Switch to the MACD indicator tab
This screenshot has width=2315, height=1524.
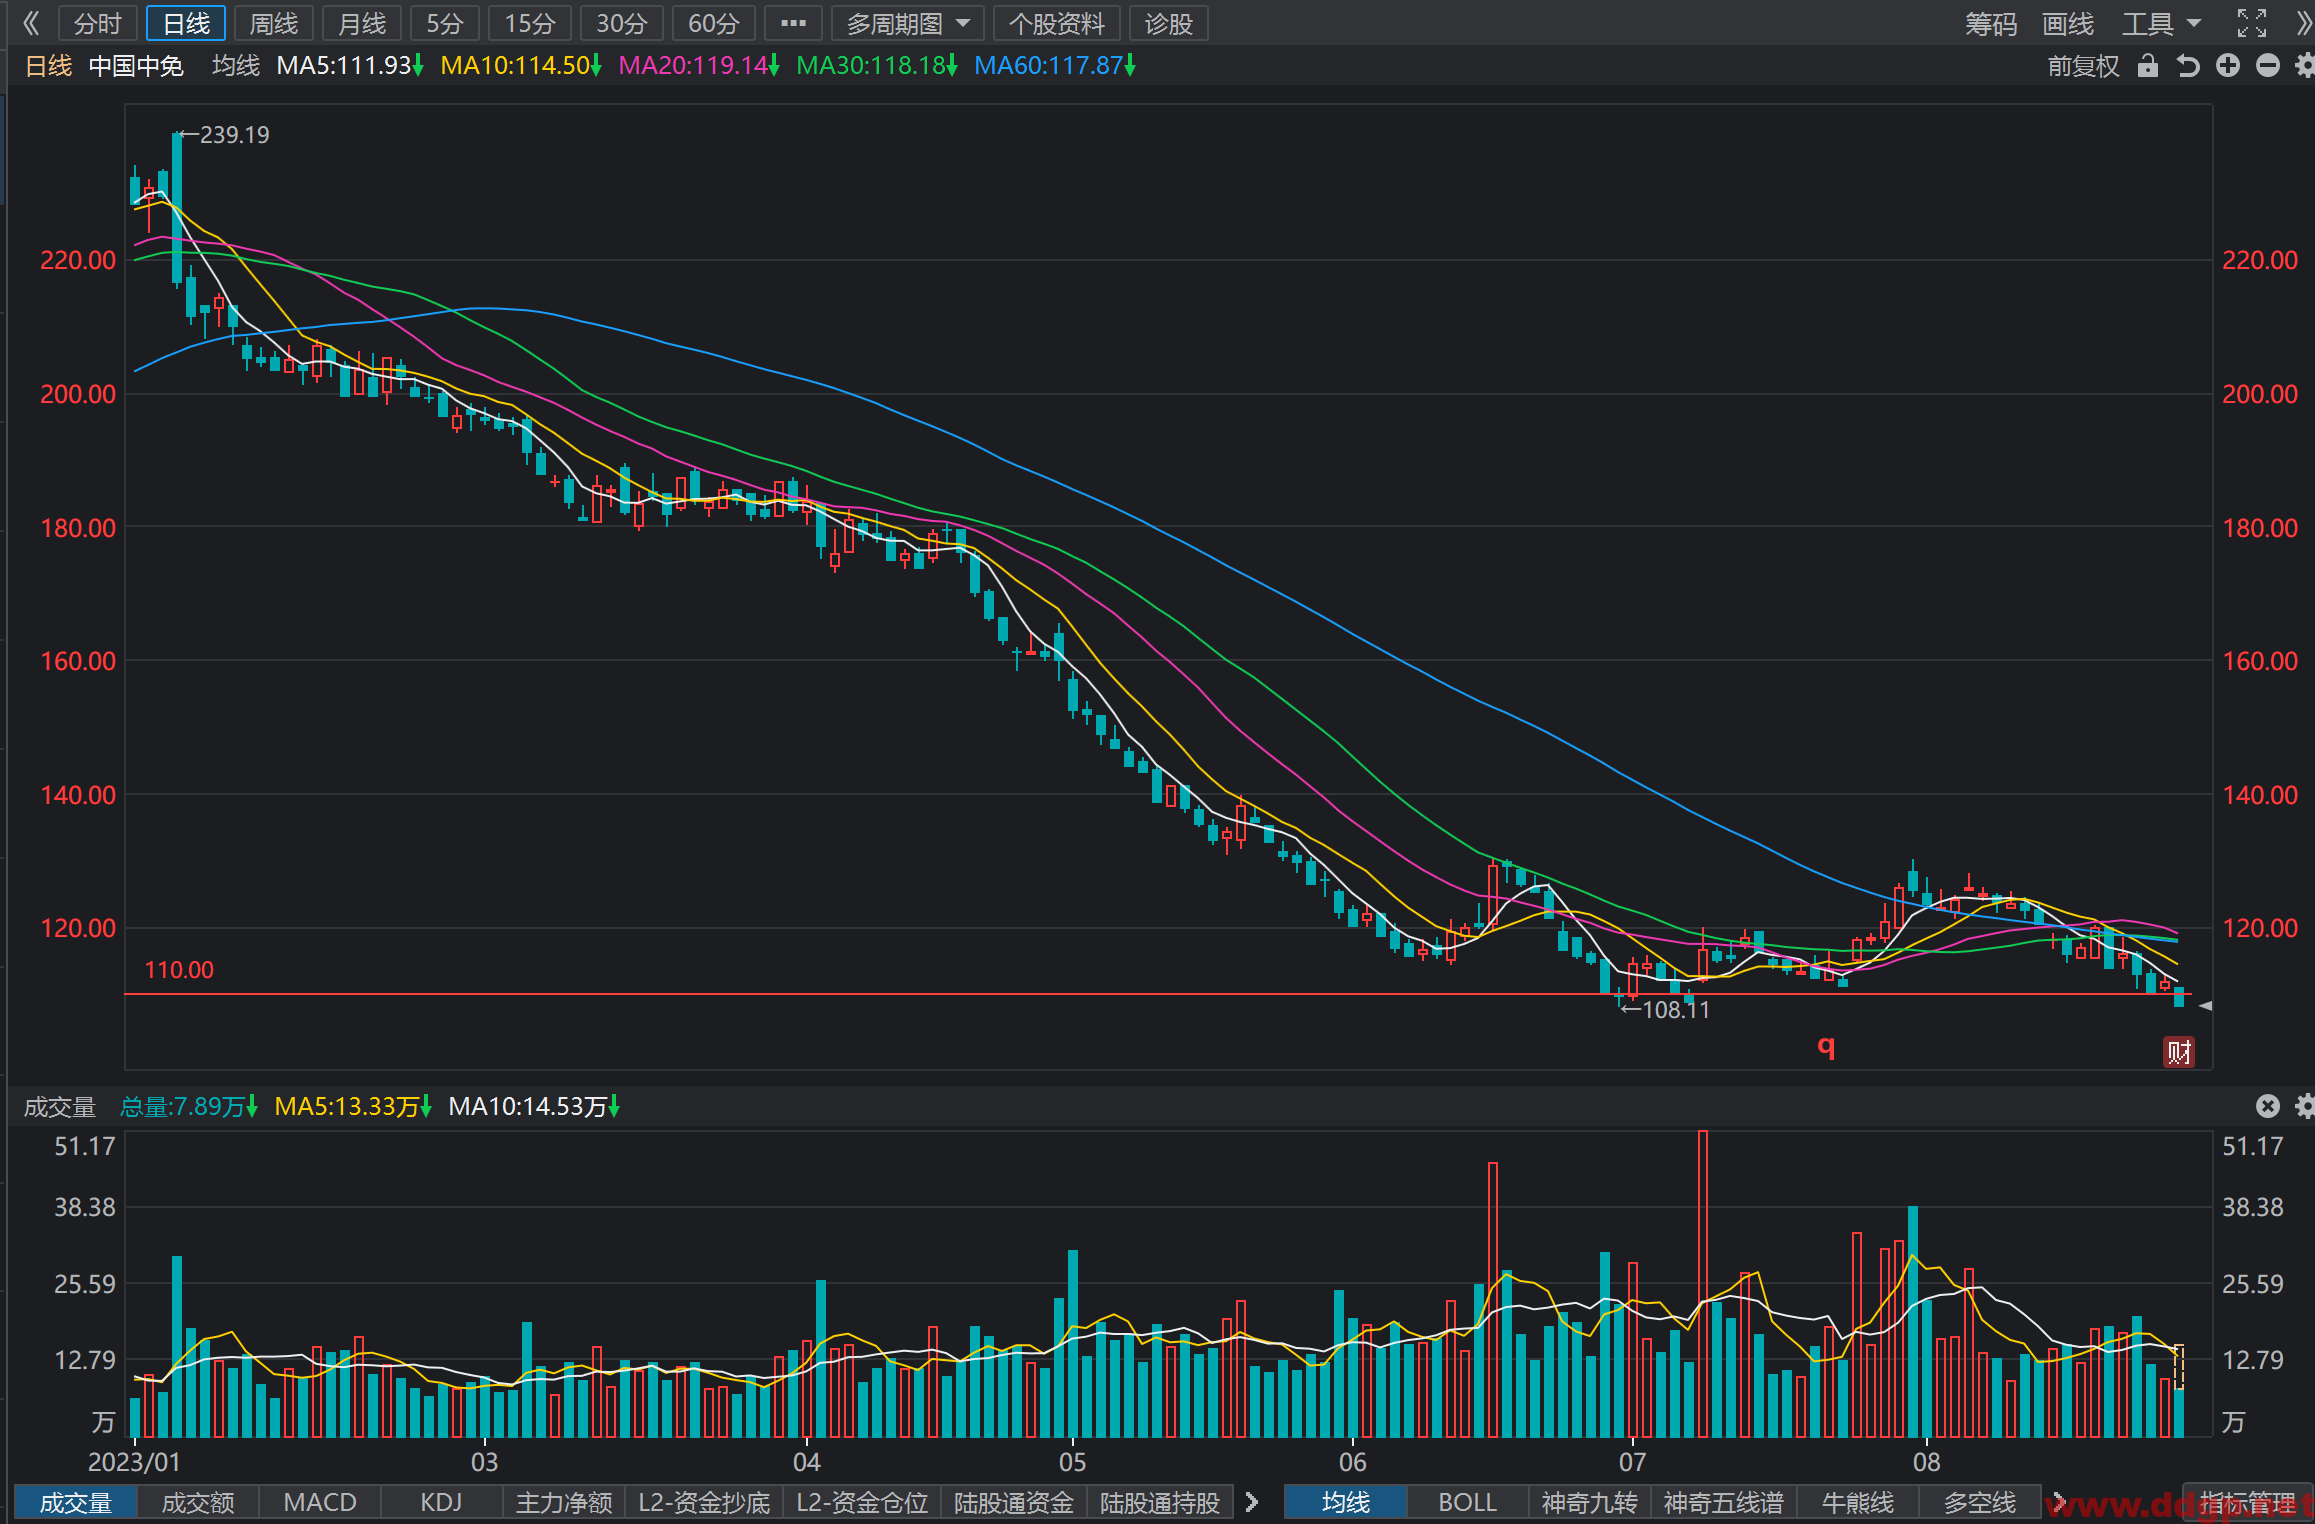tap(320, 1502)
